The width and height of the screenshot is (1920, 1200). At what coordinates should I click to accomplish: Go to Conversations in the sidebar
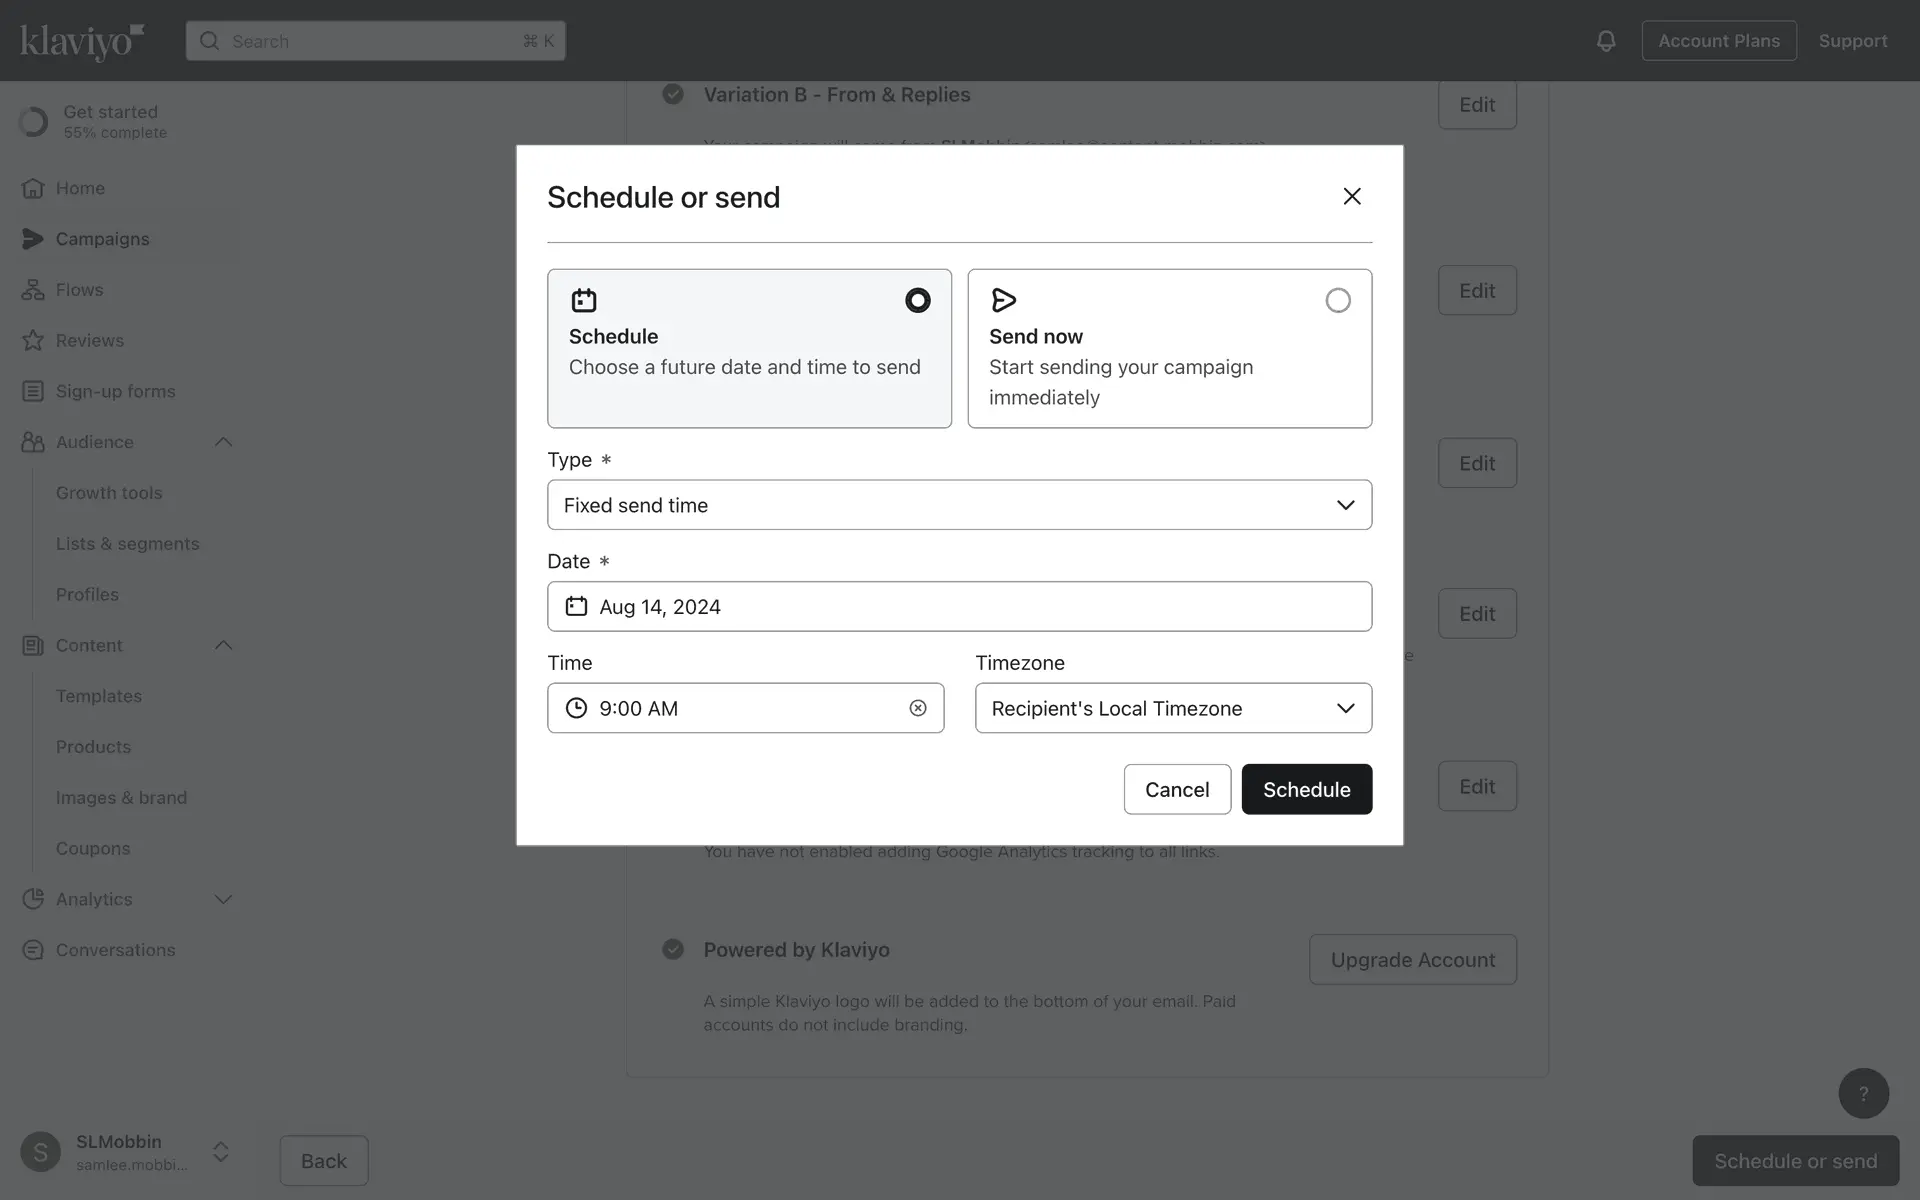(x=115, y=950)
